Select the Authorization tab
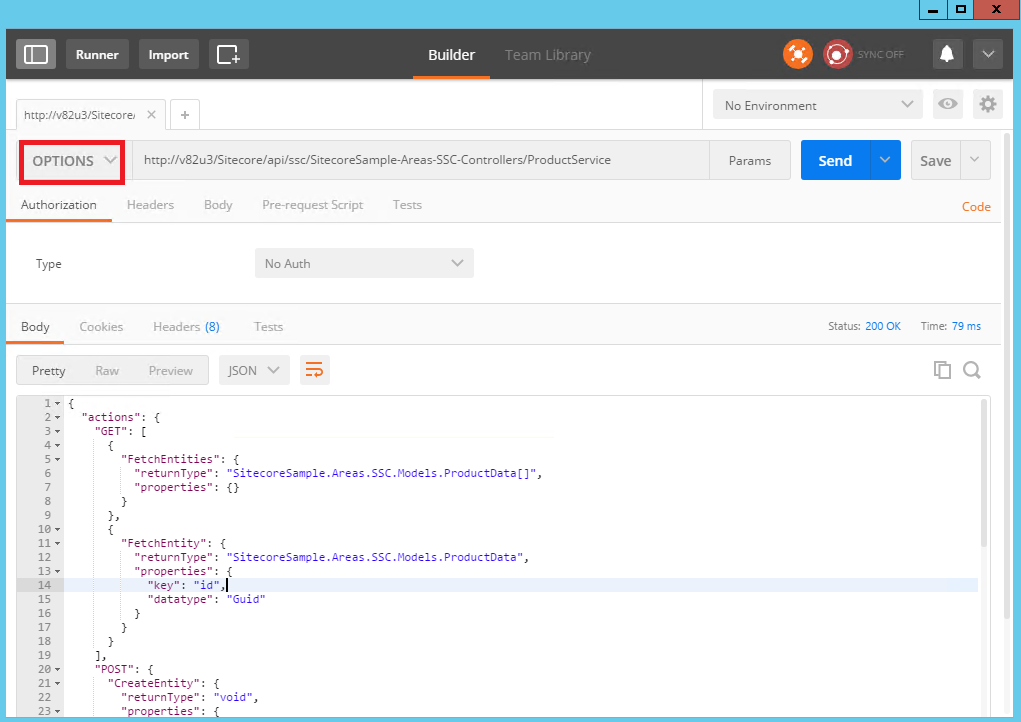This screenshot has width=1021, height=722. tap(59, 204)
